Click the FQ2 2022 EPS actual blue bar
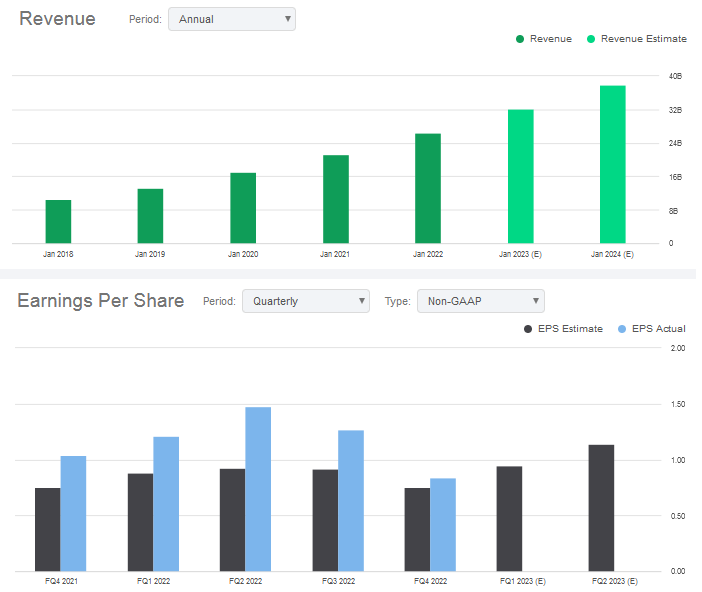Screen dimensions: 702x592 [258, 489]
